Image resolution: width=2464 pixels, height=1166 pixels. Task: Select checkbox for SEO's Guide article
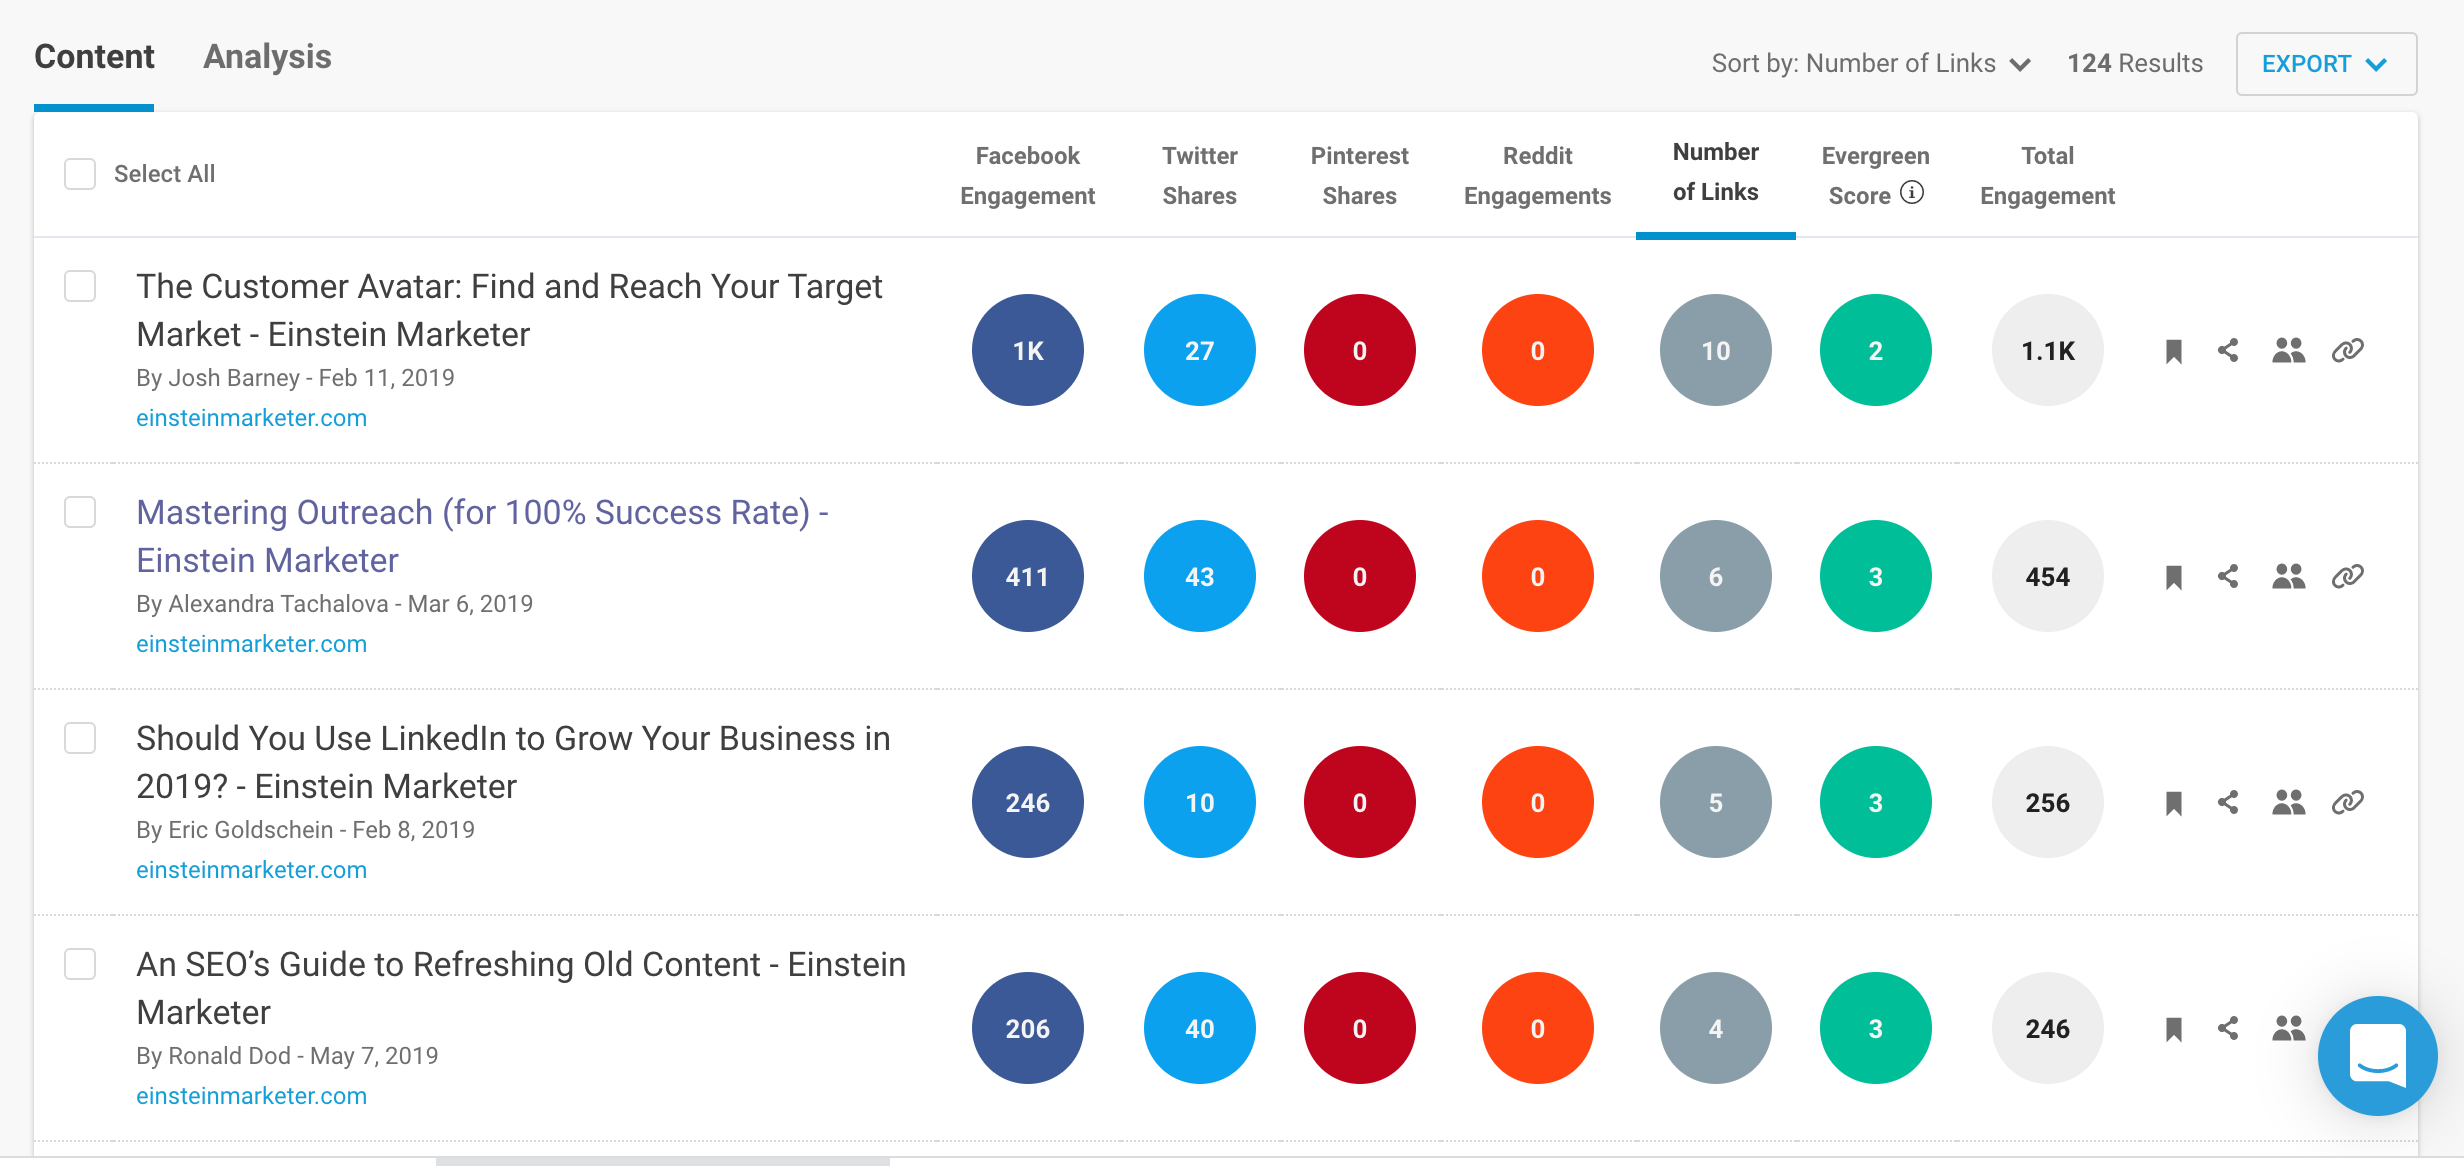pos(80,964)
